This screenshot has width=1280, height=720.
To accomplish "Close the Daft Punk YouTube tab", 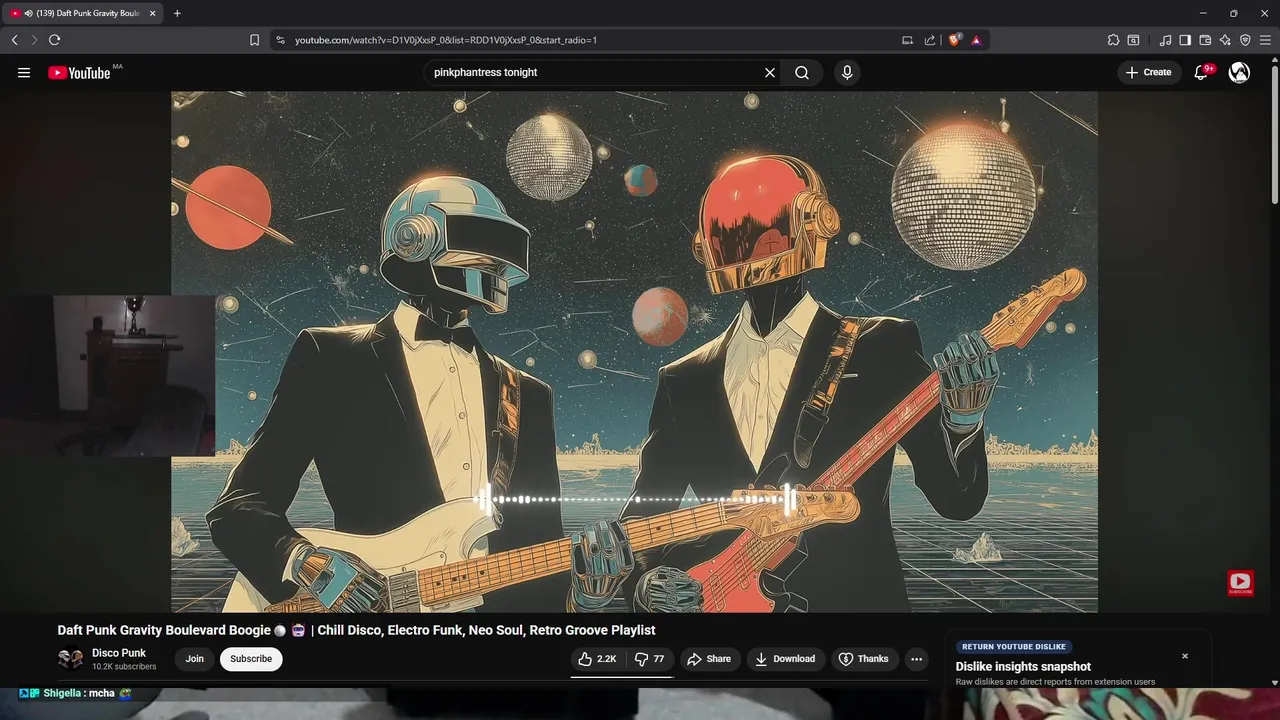I will click(153, 13).
